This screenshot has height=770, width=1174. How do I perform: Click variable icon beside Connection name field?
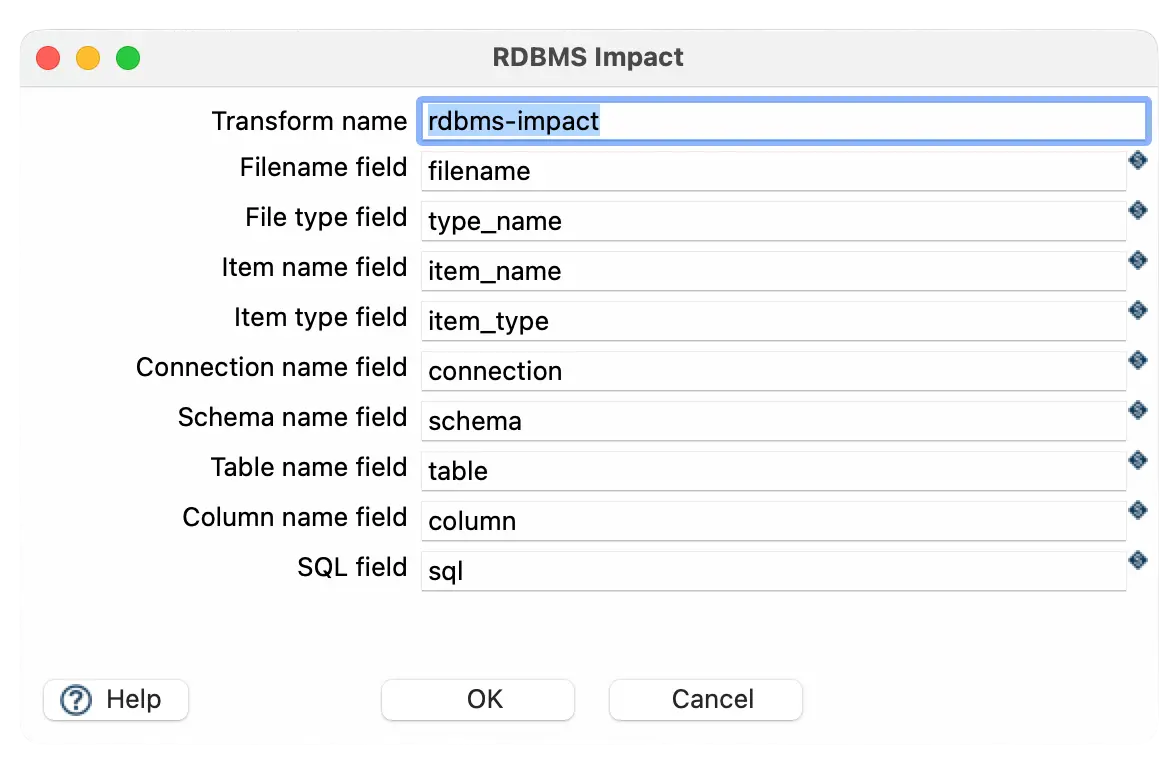[1137, 360]
